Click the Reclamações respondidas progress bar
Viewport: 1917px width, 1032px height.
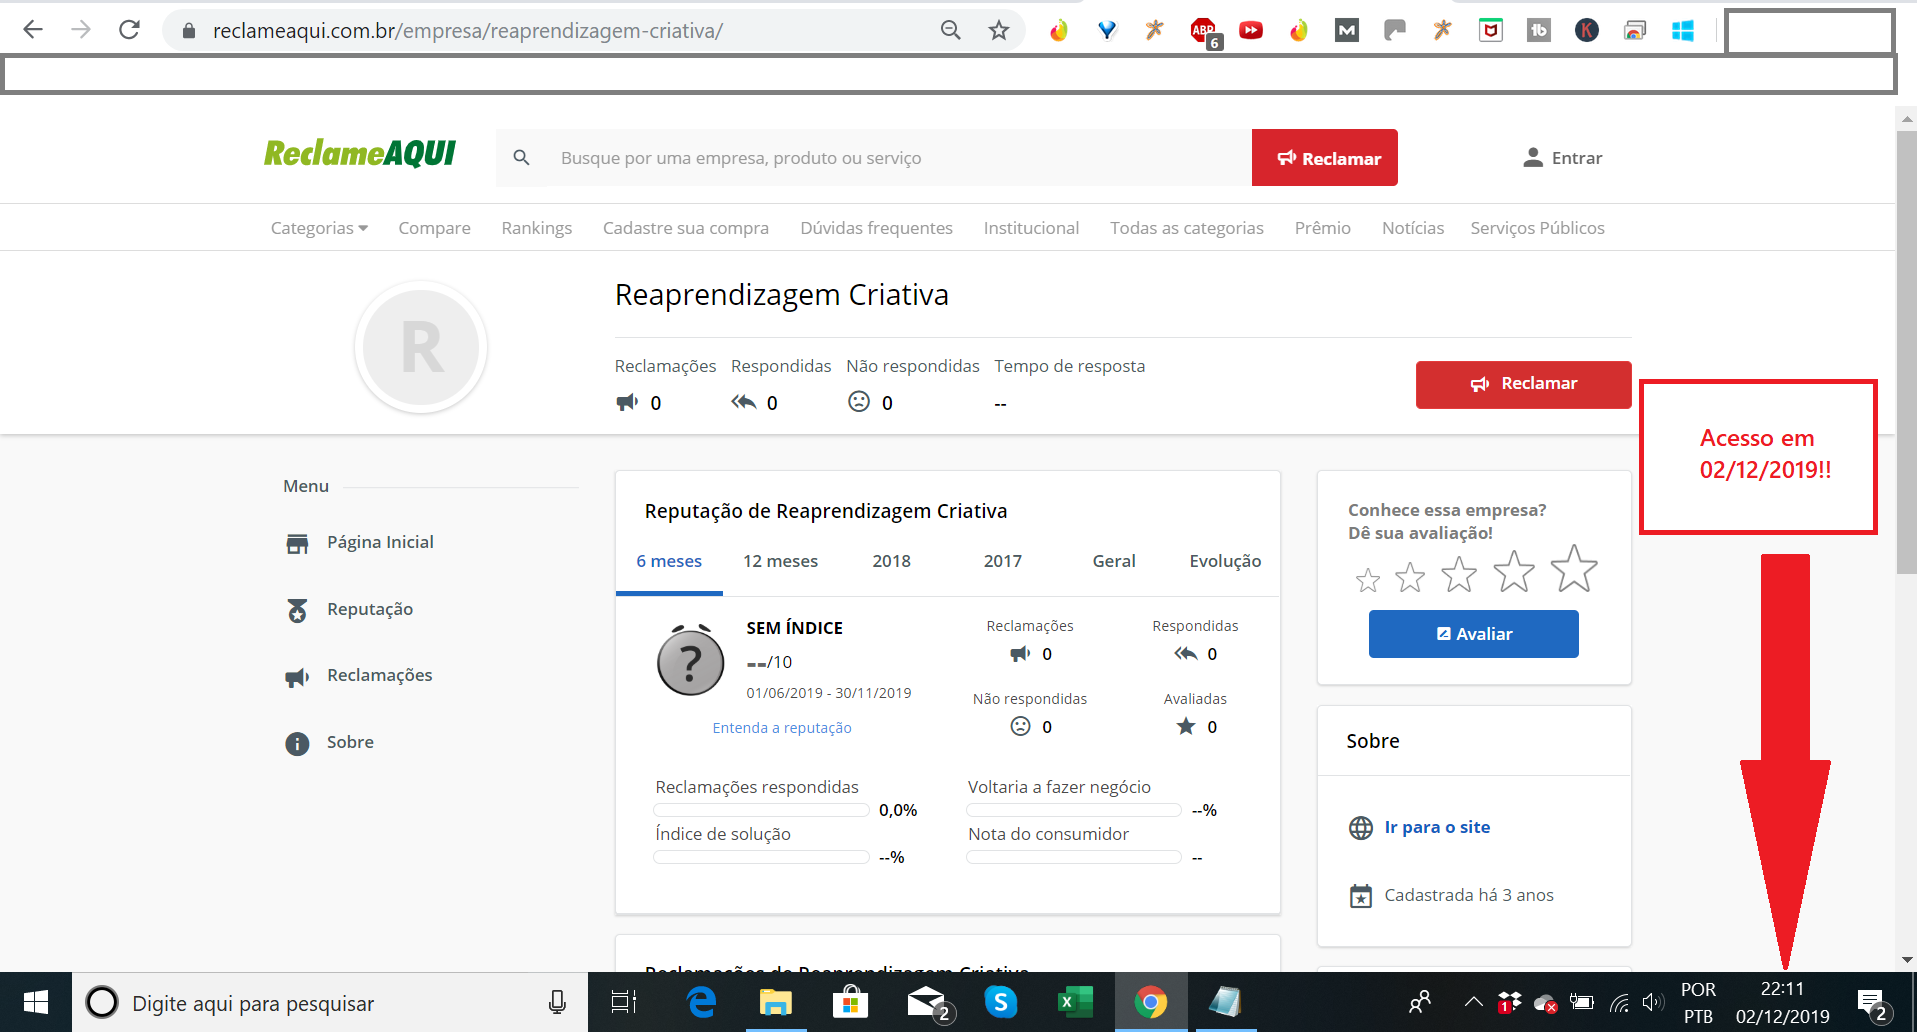tap(761, 810)
